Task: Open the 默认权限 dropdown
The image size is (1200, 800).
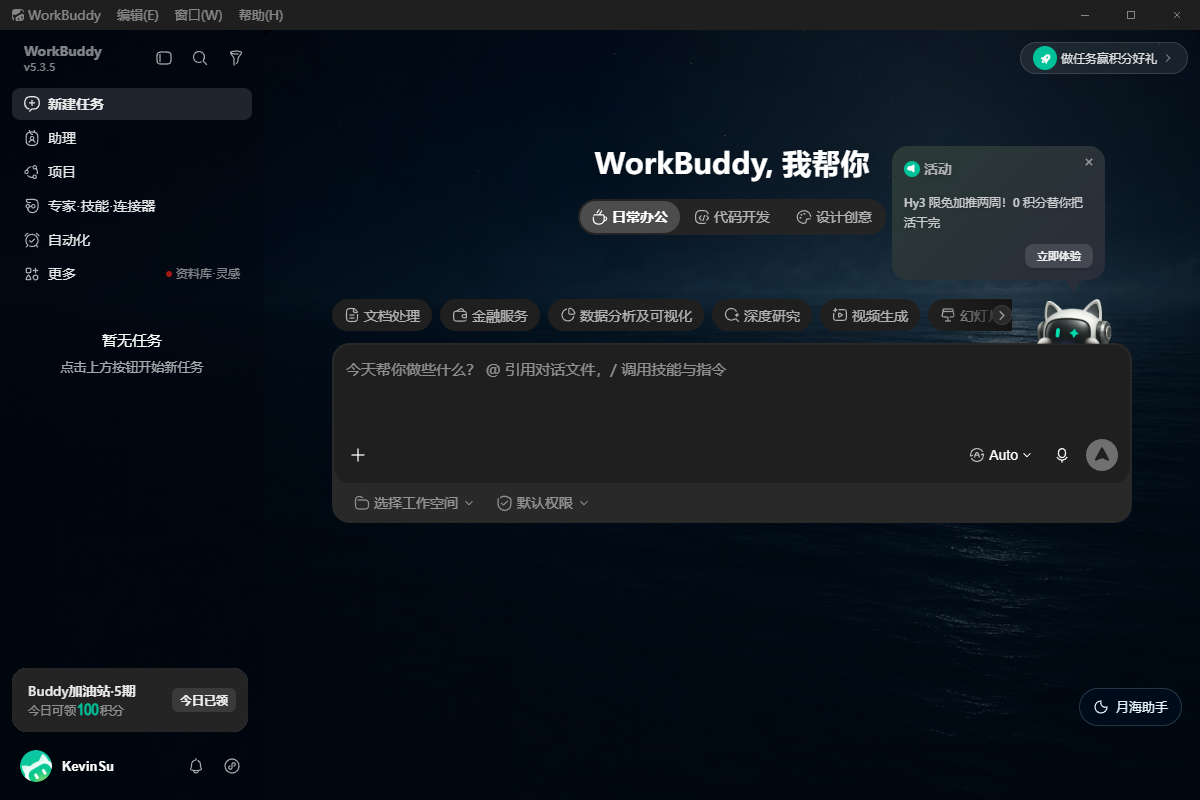Action: click(x=543, y=503)
